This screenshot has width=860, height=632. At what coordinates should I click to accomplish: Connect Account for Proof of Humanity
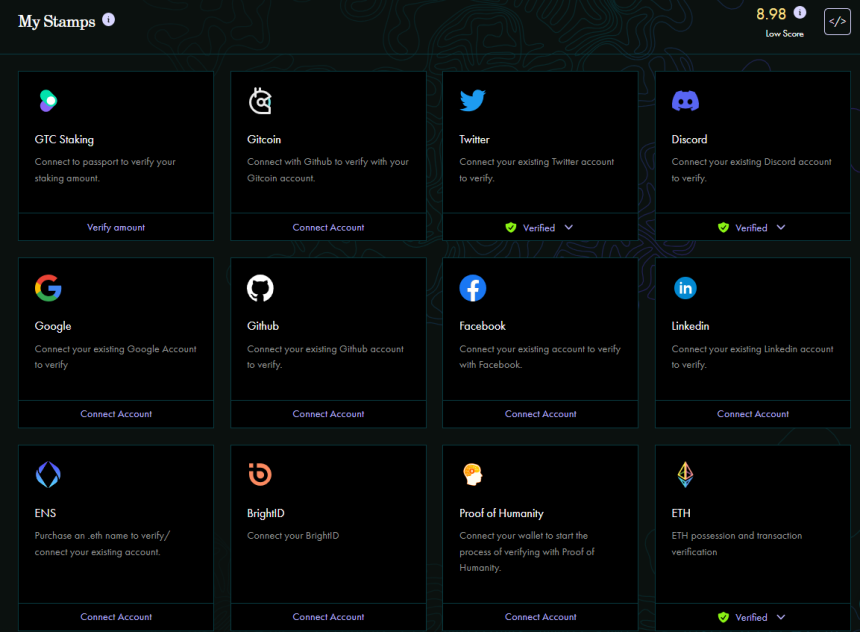coord(540,617)
